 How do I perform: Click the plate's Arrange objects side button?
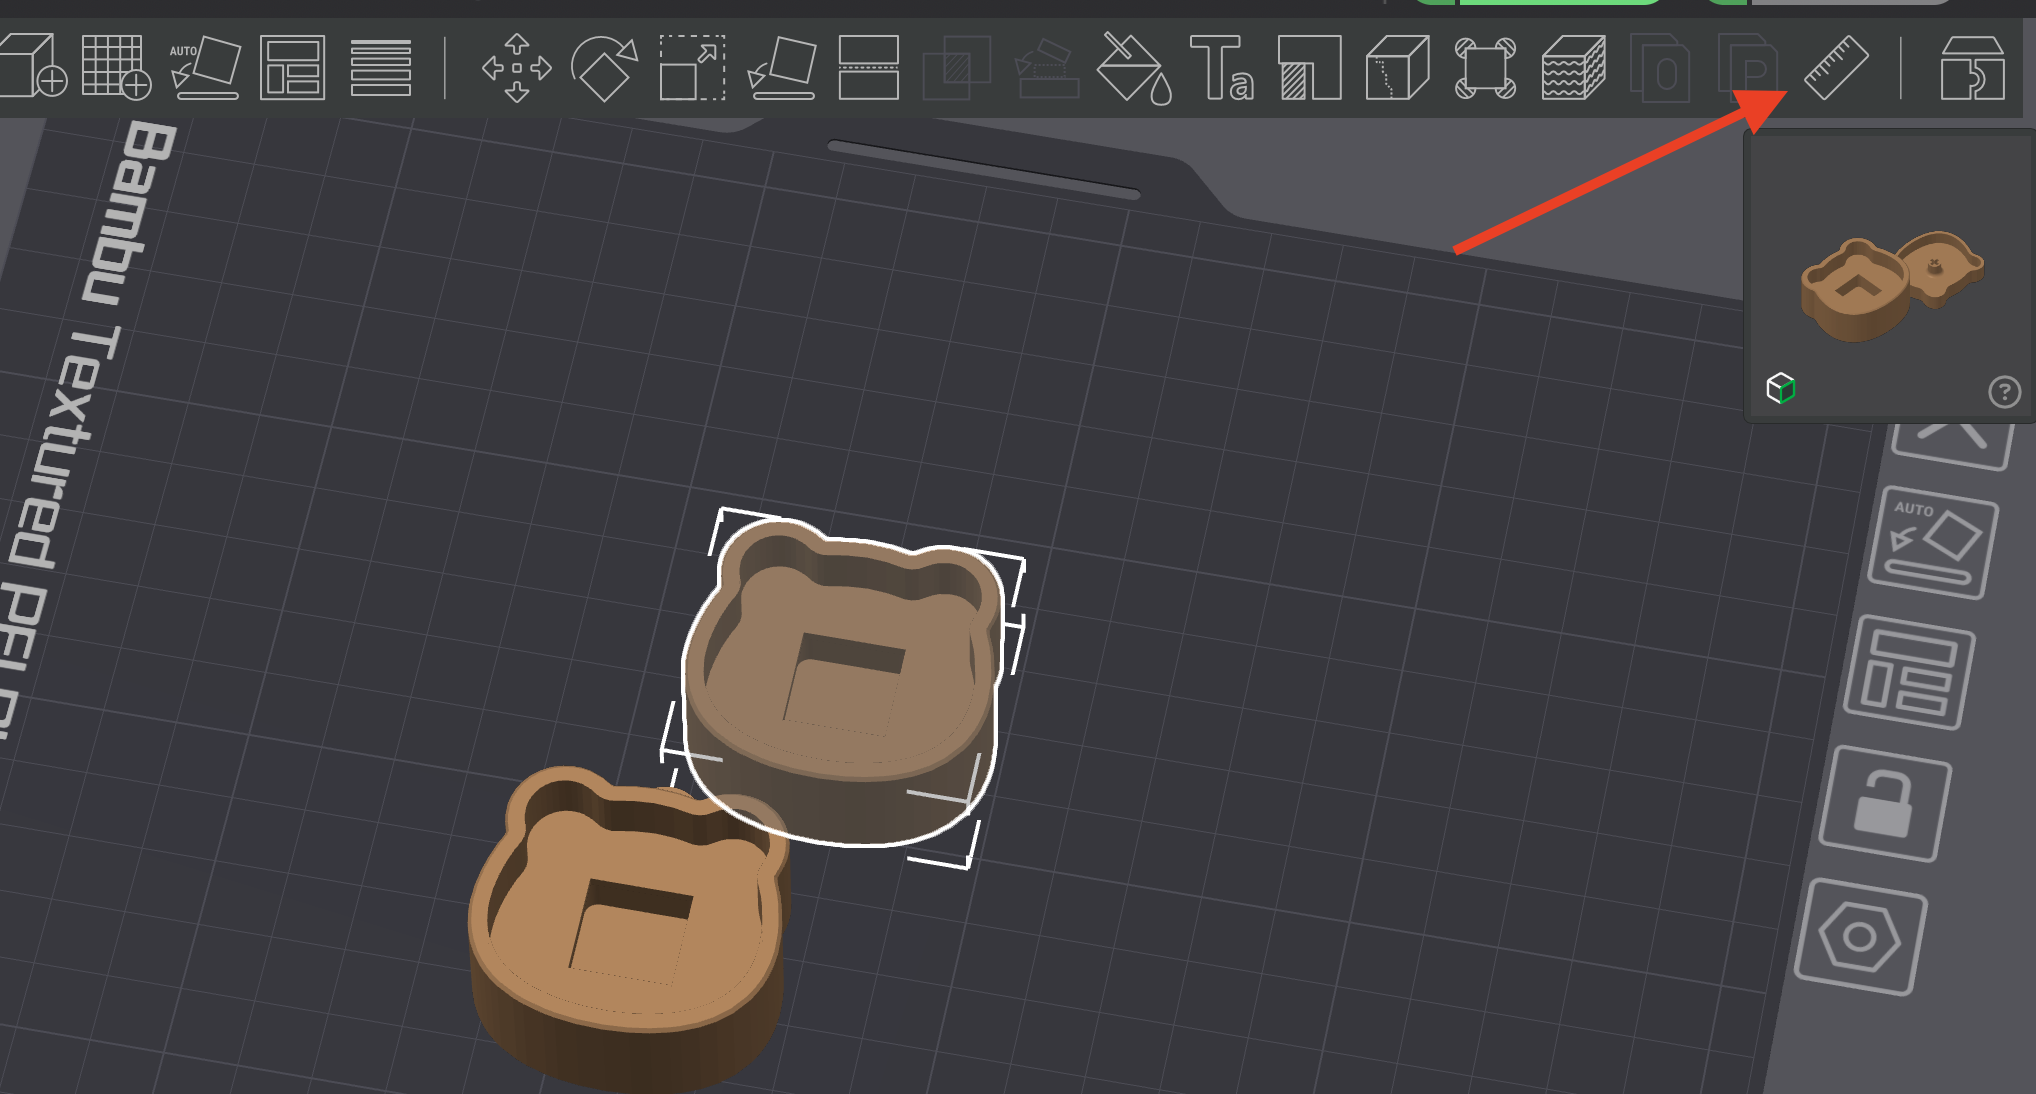(1908, 672)
